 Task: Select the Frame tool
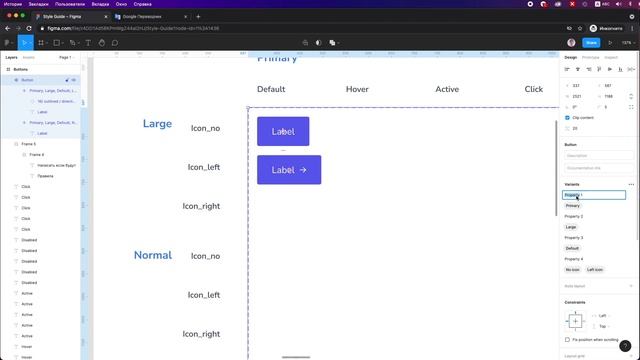pyautogui.click(x=41, y=43)
